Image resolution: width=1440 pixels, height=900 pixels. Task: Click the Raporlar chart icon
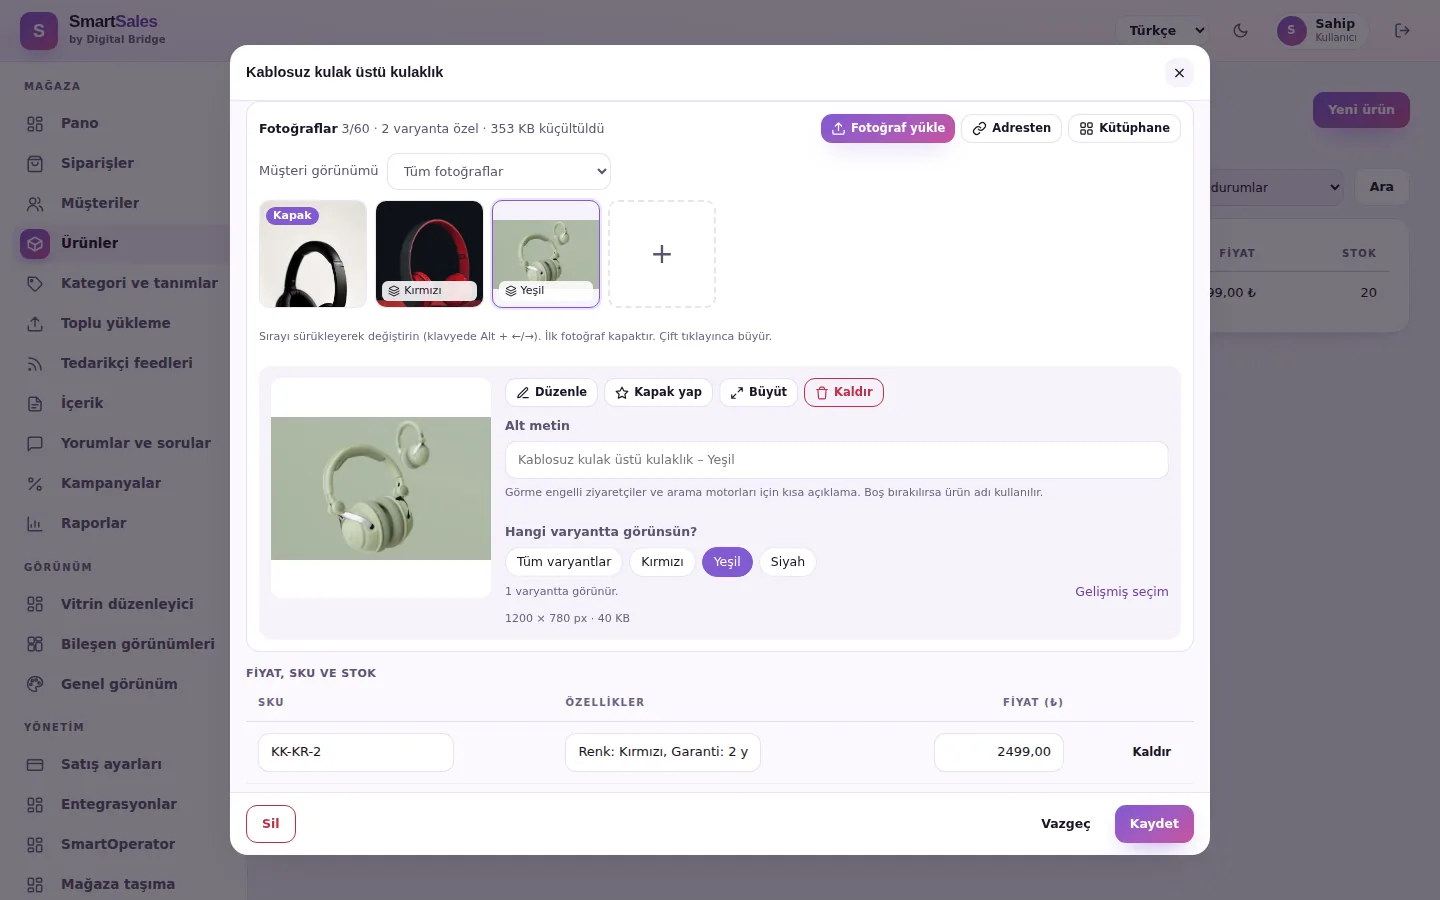tap(35, 524)
